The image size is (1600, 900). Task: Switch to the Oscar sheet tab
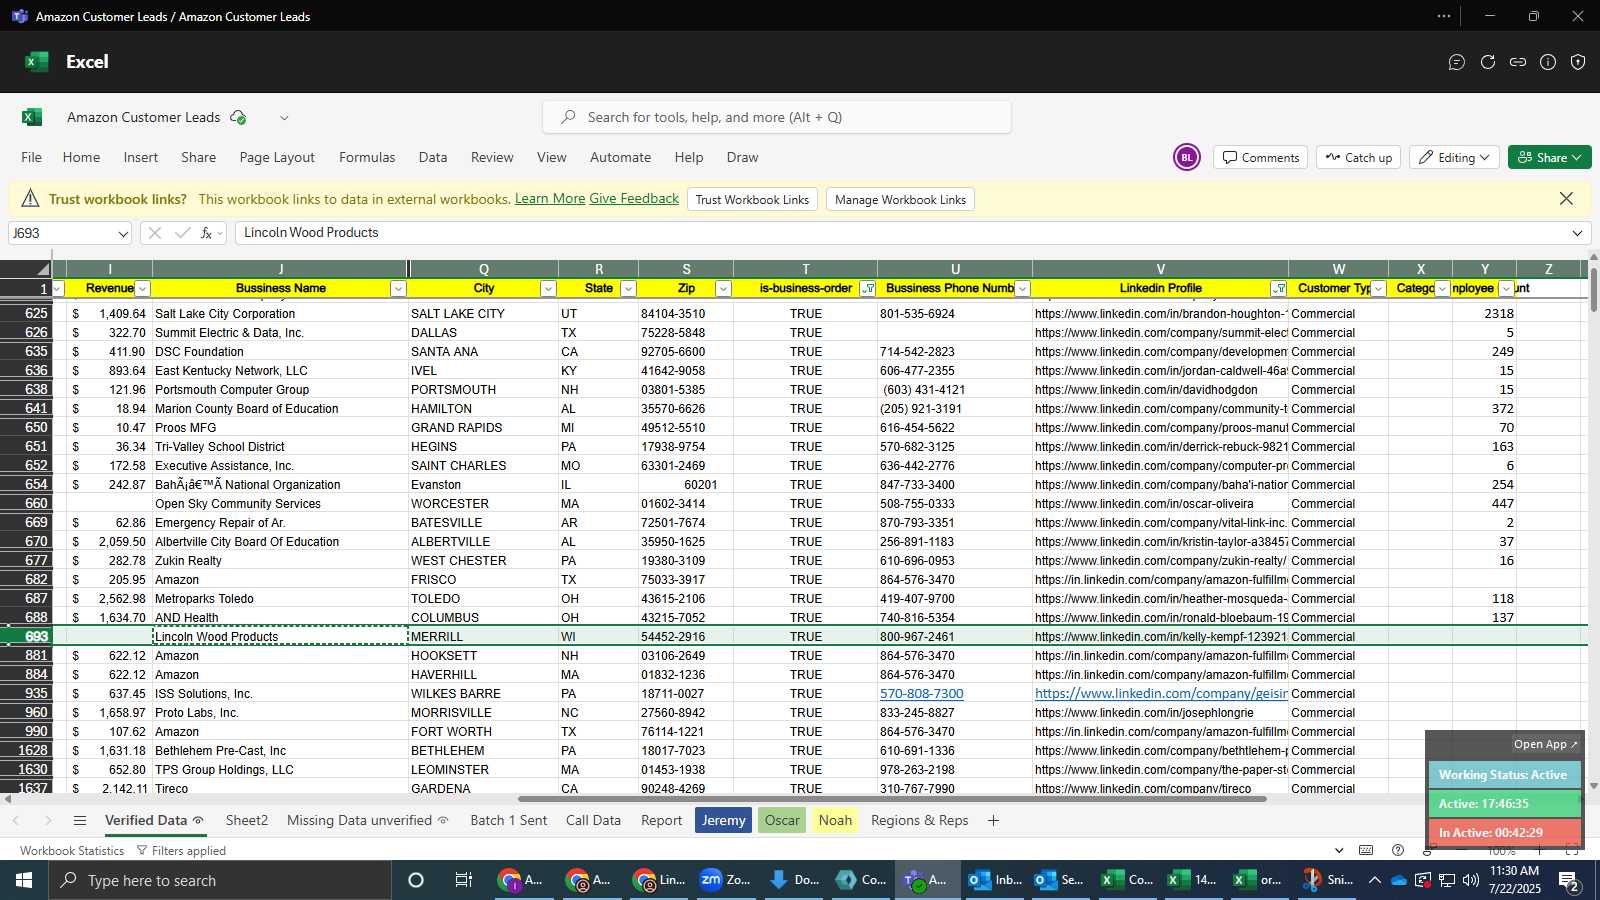[782, 820]
